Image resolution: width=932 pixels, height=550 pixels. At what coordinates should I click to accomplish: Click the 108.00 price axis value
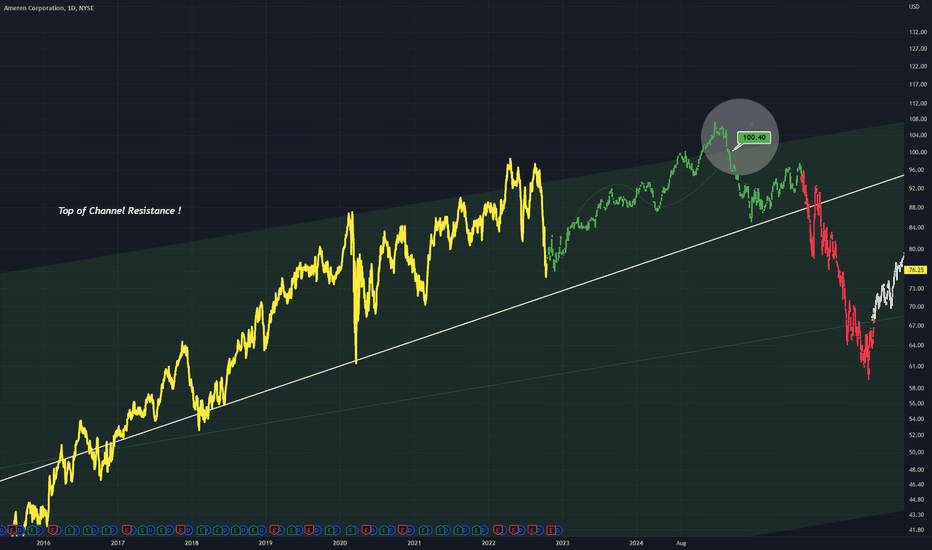pyautogui.click(x=918, y=119)
